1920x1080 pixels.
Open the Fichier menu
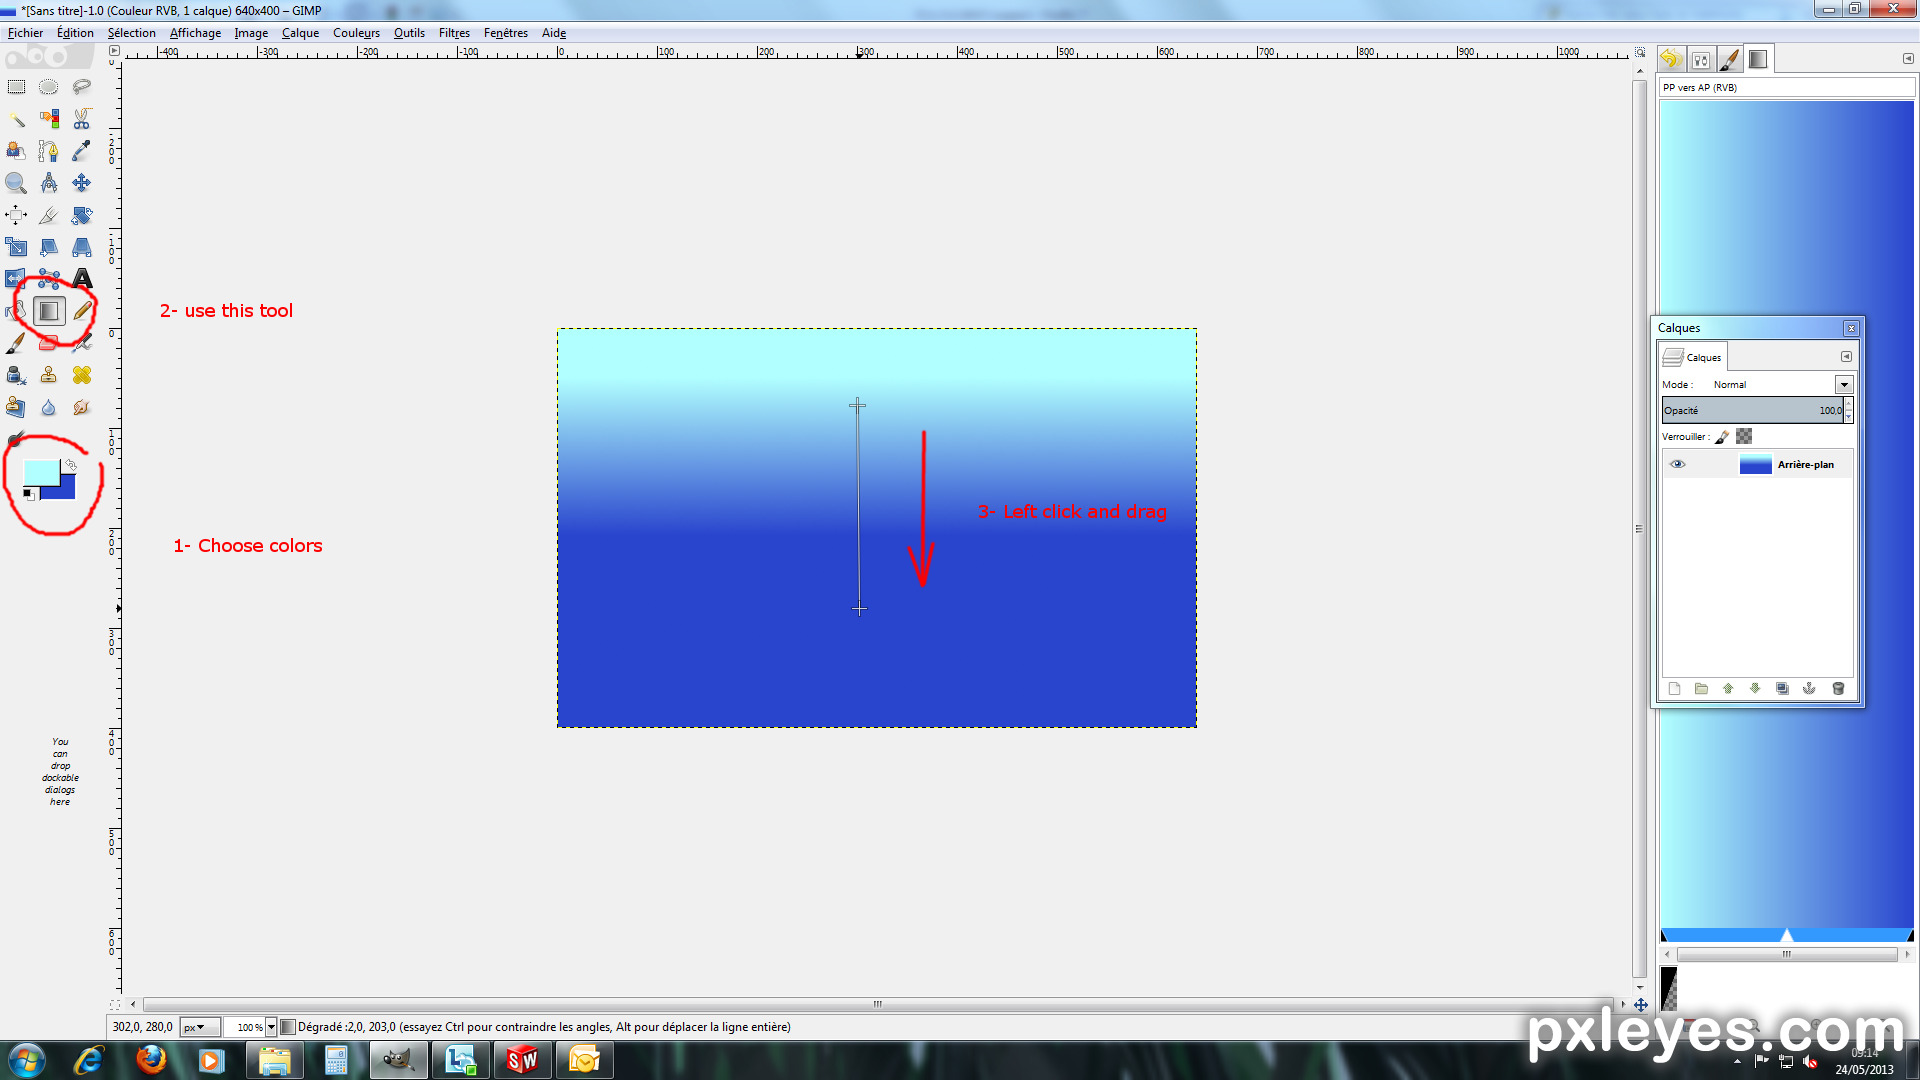(x=25, y=33)
